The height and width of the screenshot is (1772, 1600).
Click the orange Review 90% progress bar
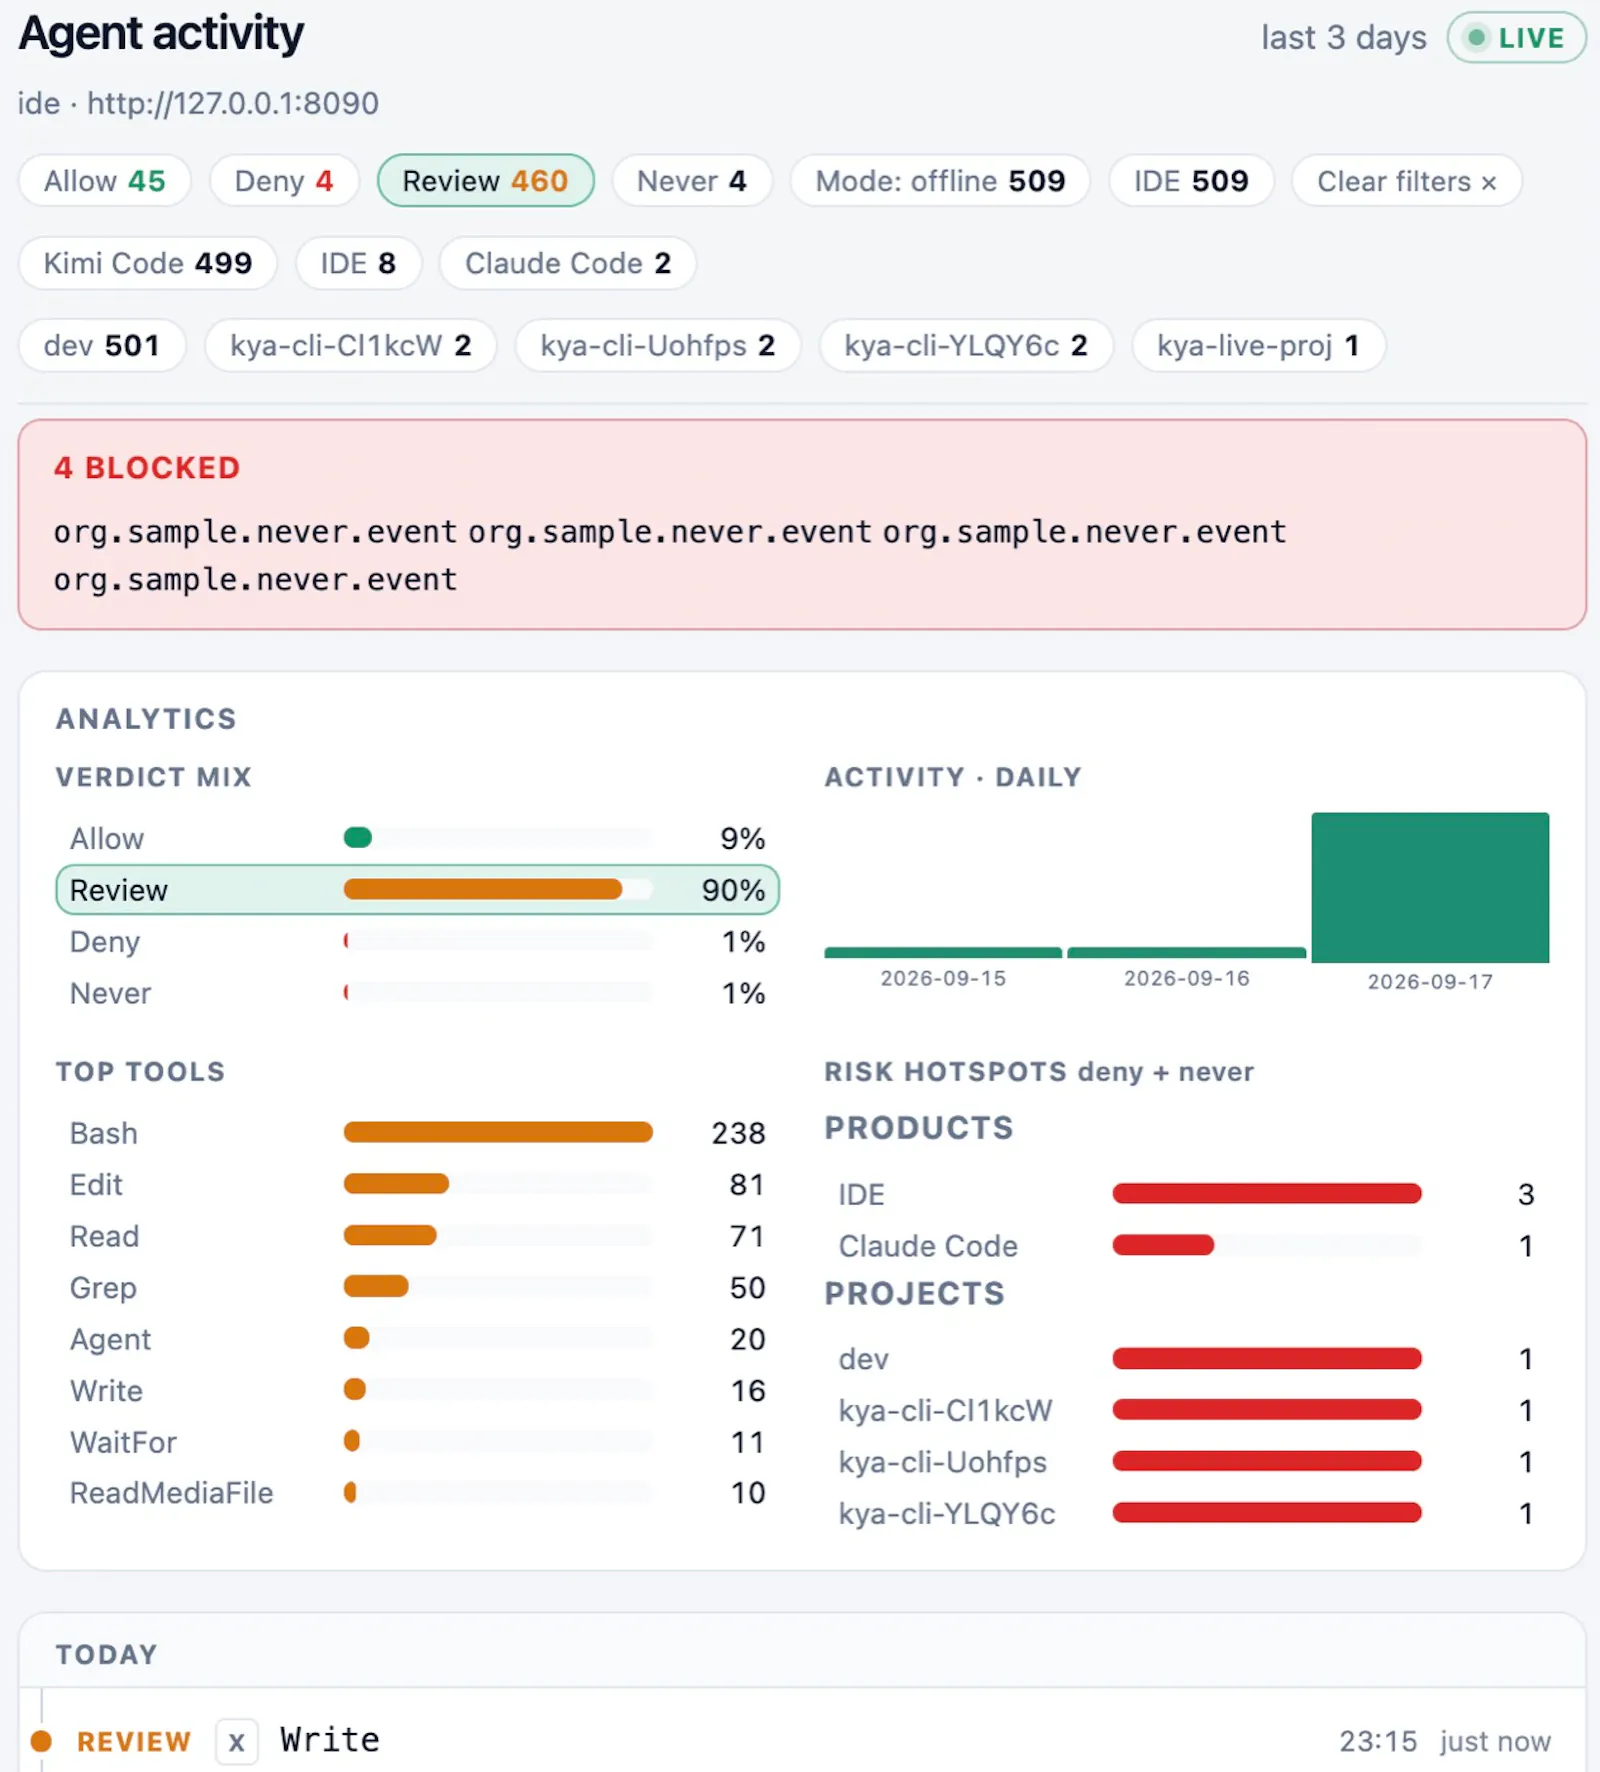click(x=483, y=889)
